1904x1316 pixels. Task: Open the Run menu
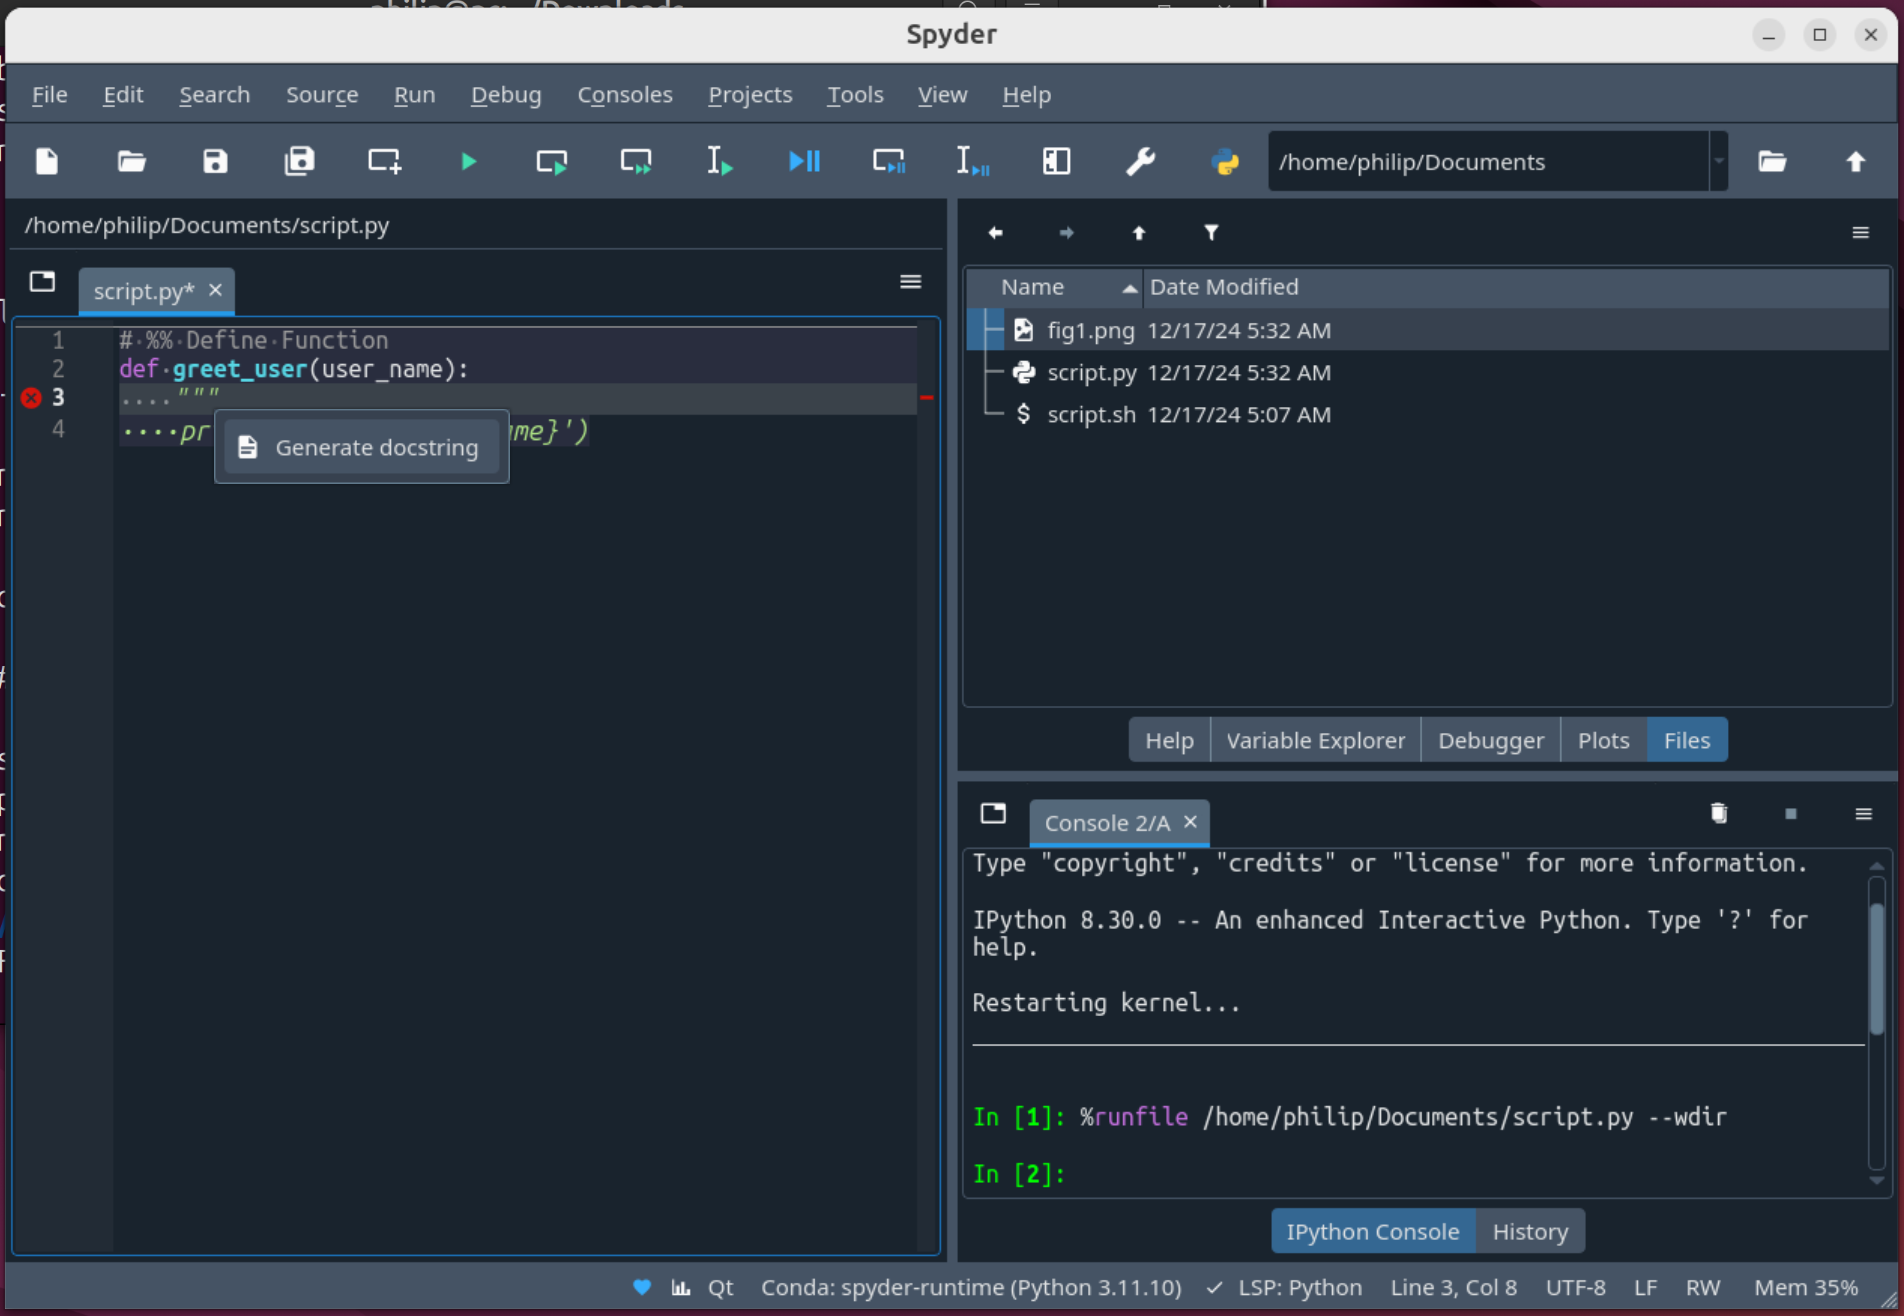[x=414, y=95]
